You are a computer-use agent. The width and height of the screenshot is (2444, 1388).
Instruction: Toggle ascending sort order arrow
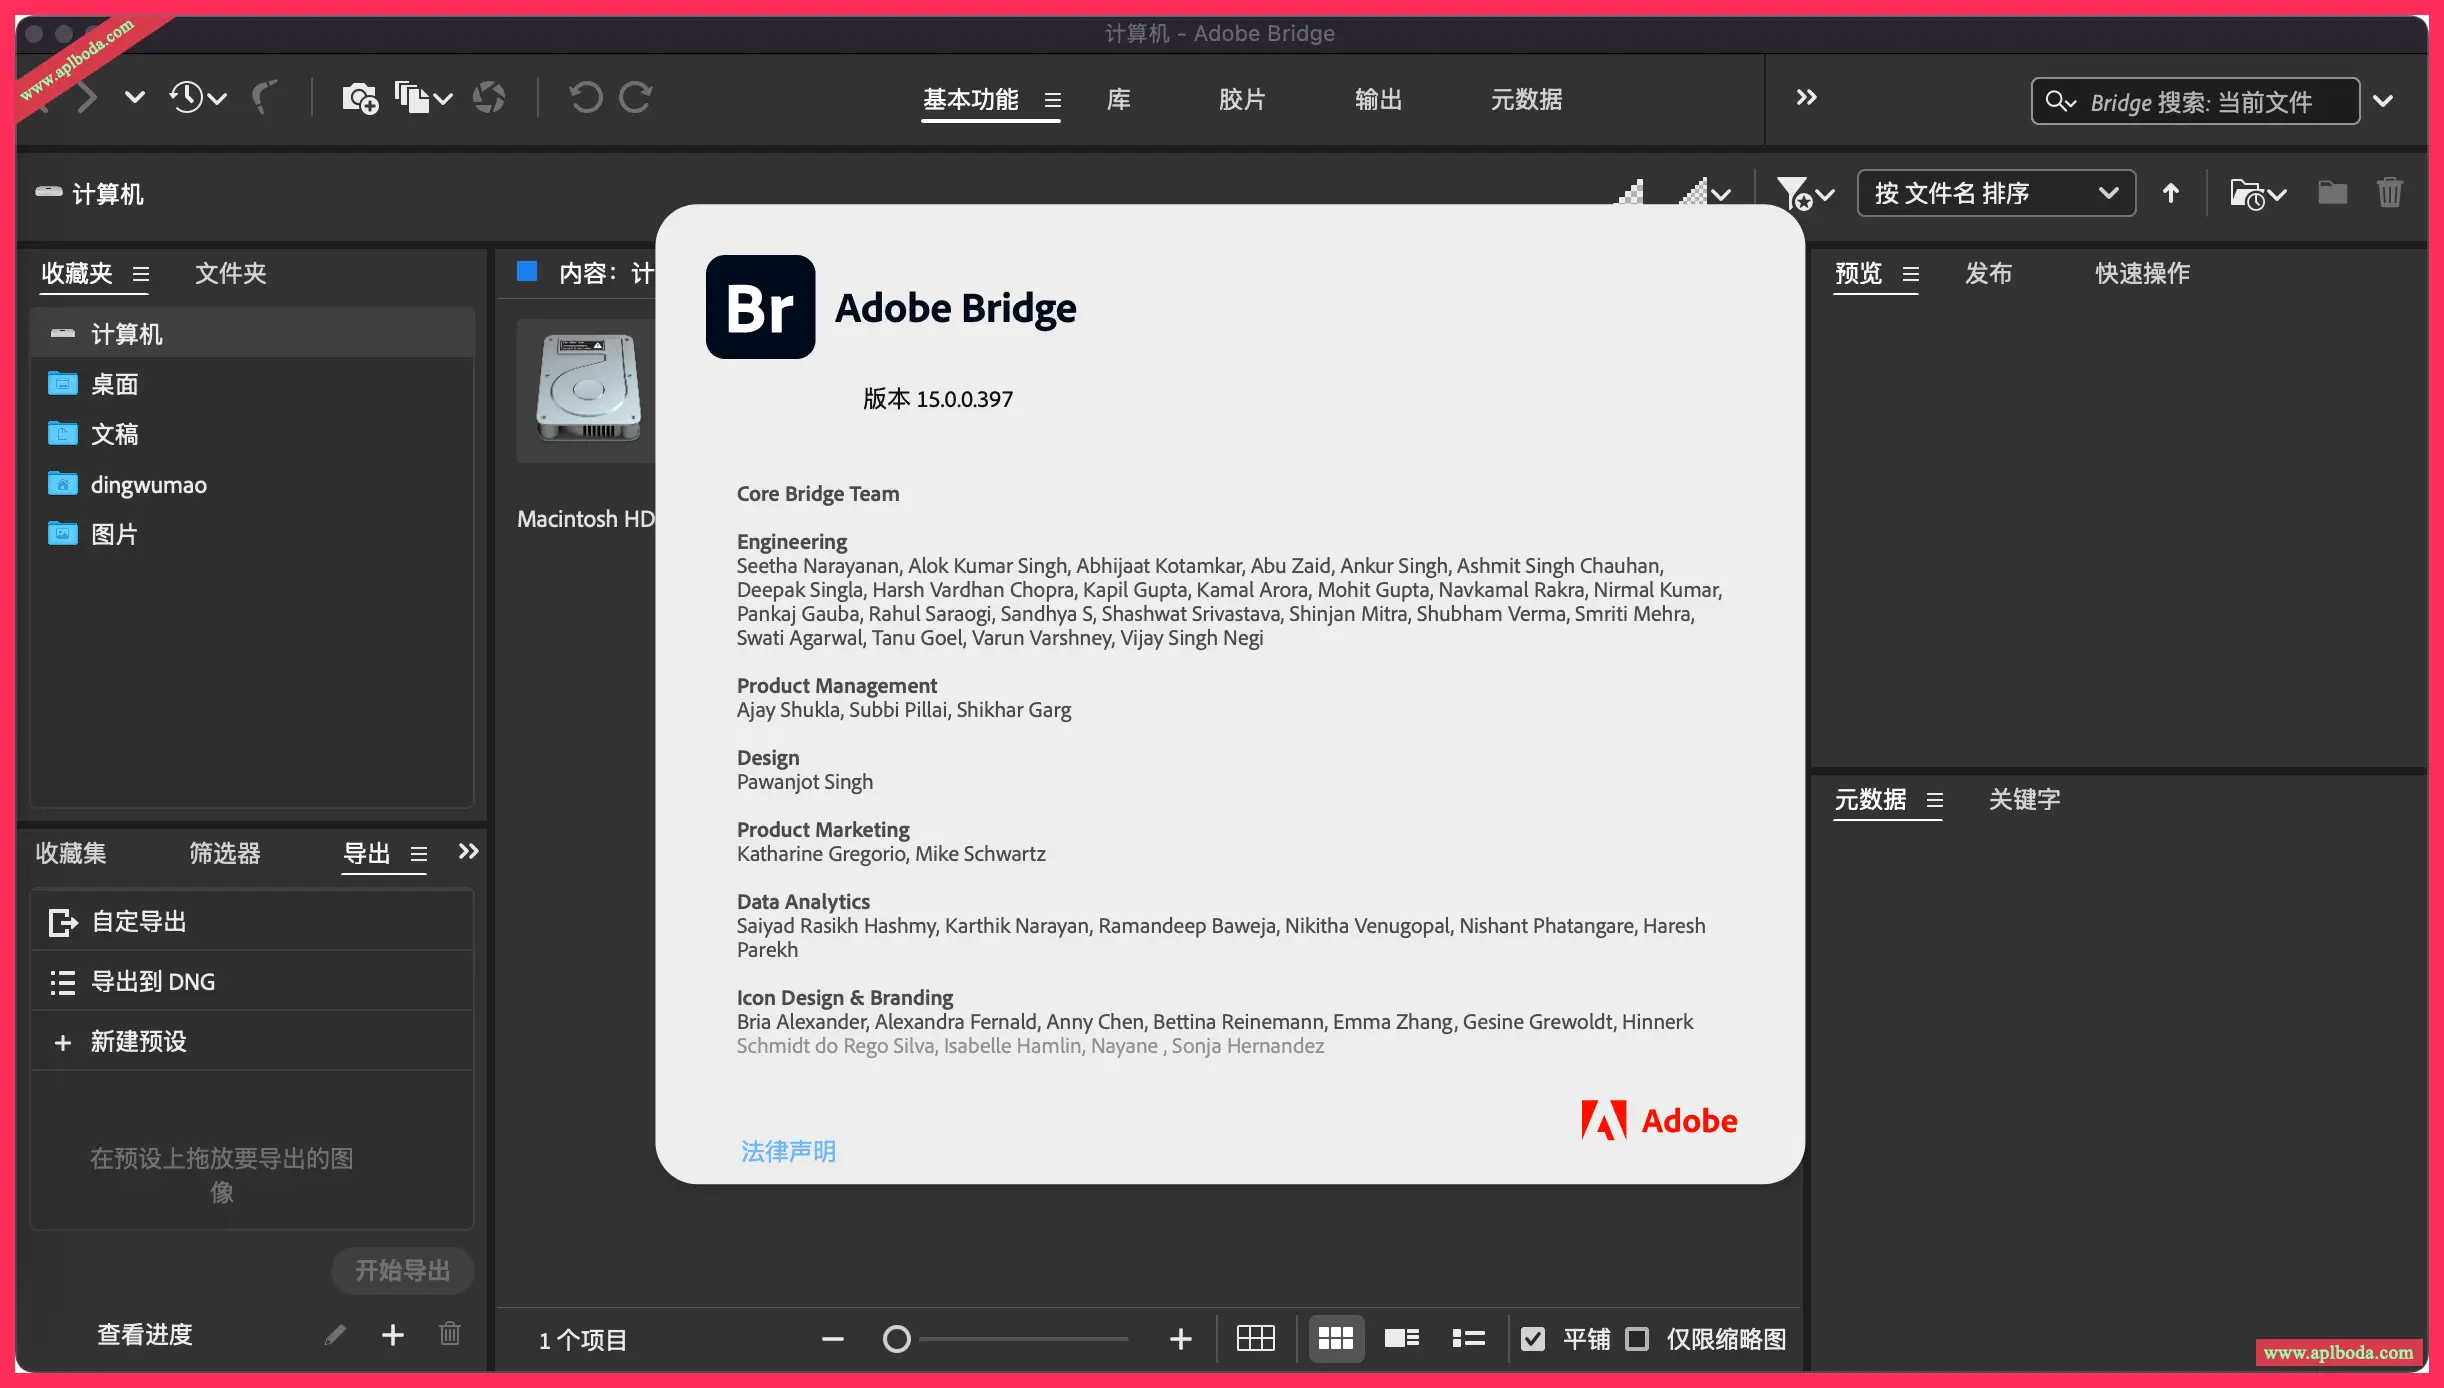[x=2171, y=192]
